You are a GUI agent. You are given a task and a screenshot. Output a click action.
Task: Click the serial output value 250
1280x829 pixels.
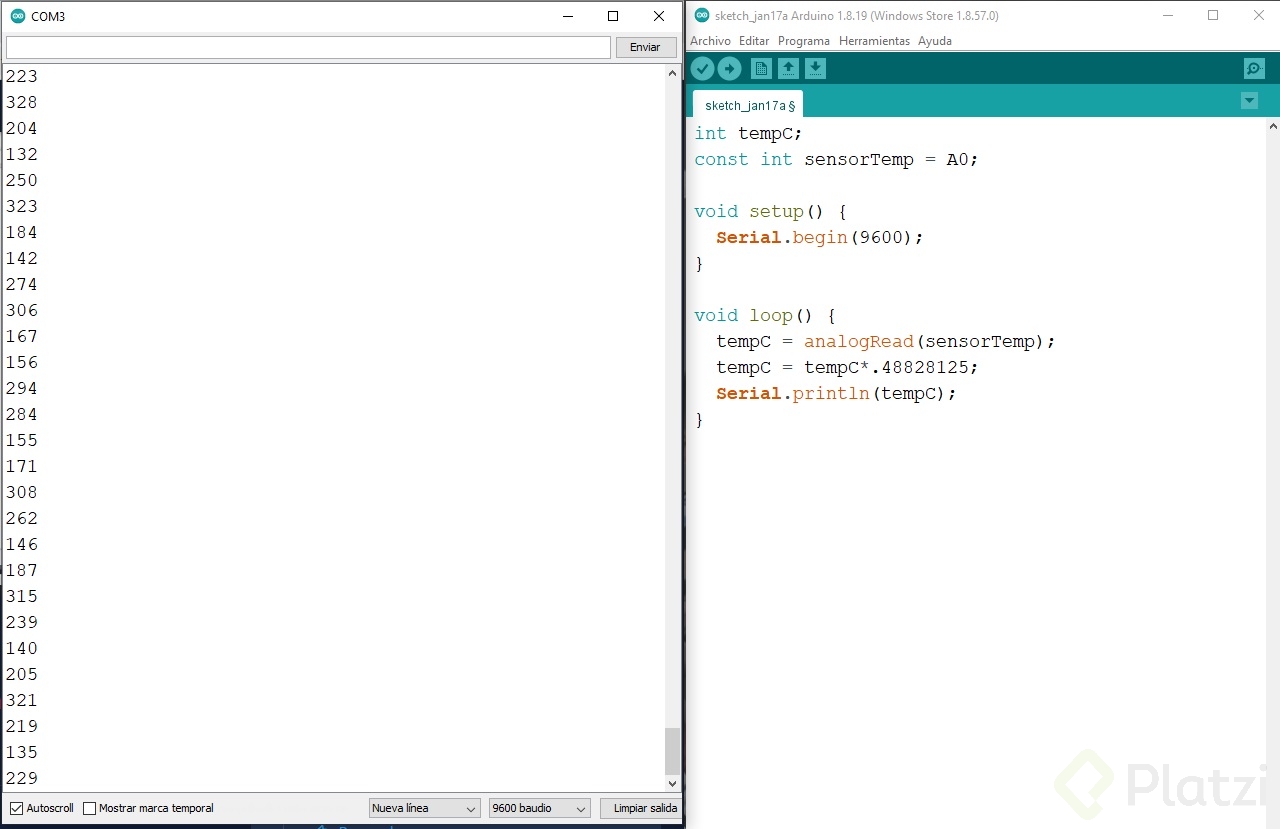tap(22, 180)
